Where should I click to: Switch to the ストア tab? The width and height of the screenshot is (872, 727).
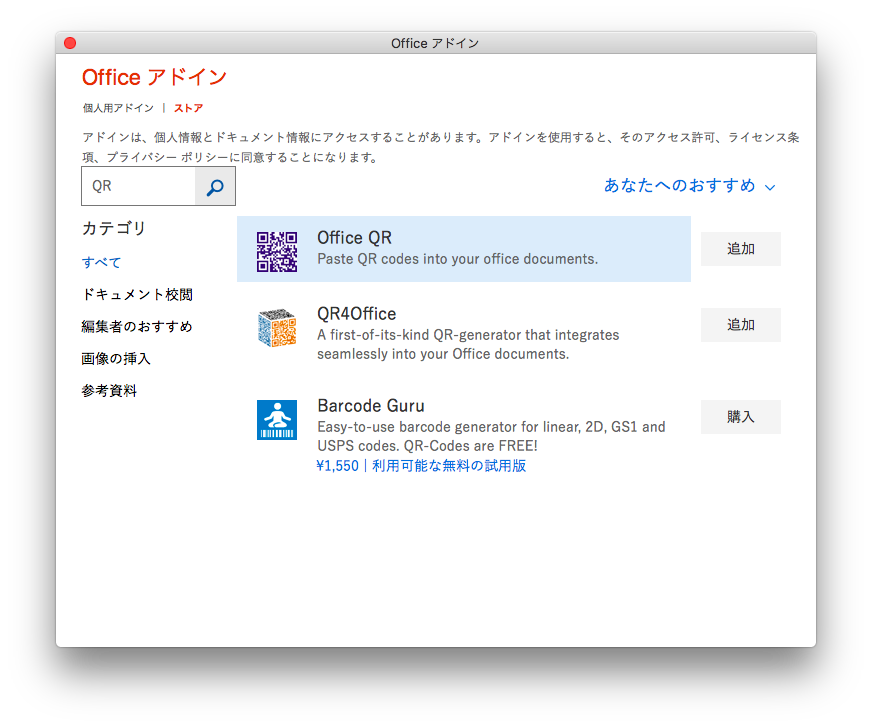pyautogui.click(x=189, y=108)
